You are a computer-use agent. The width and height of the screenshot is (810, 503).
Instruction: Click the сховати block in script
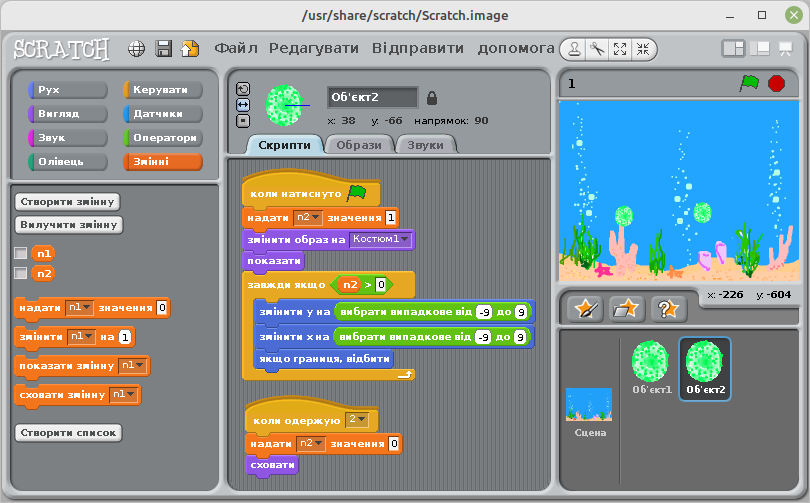click(x=272, y=465)
